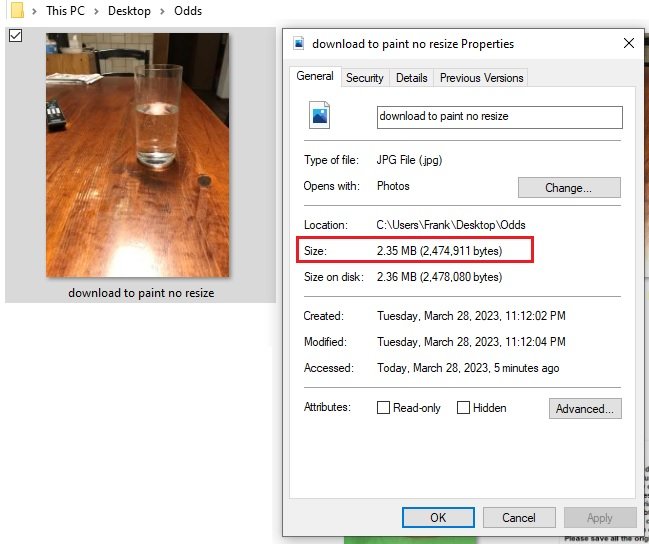Click the JPG file icon beside the filename field

coord(319,116)
